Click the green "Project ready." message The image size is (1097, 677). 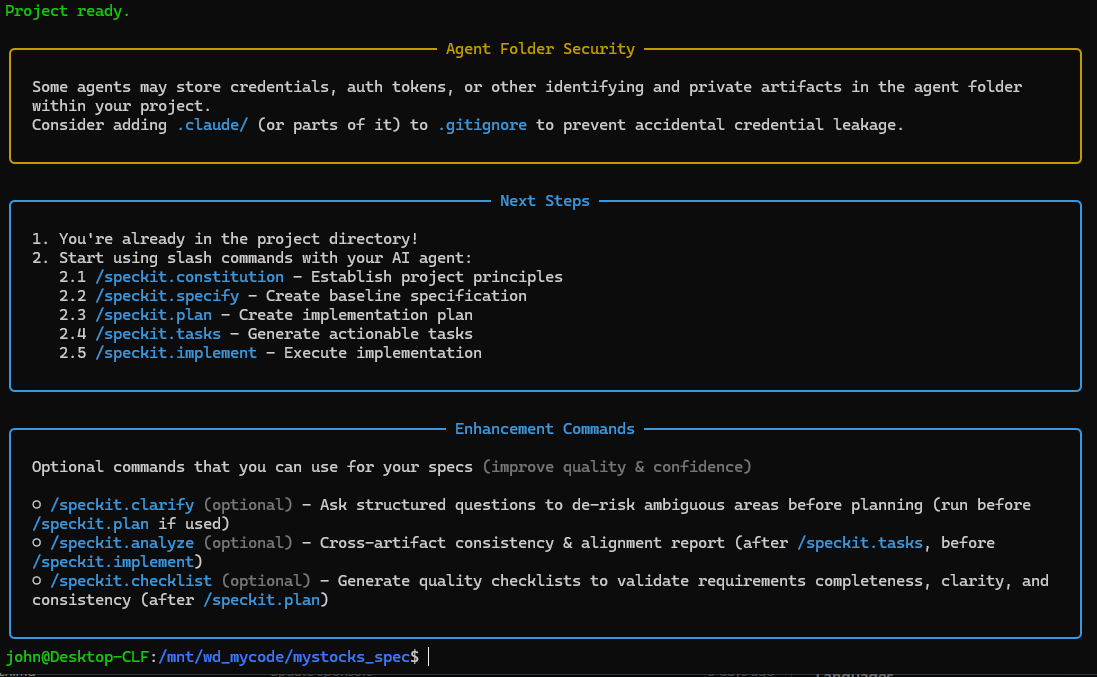(x=68, y=12)
